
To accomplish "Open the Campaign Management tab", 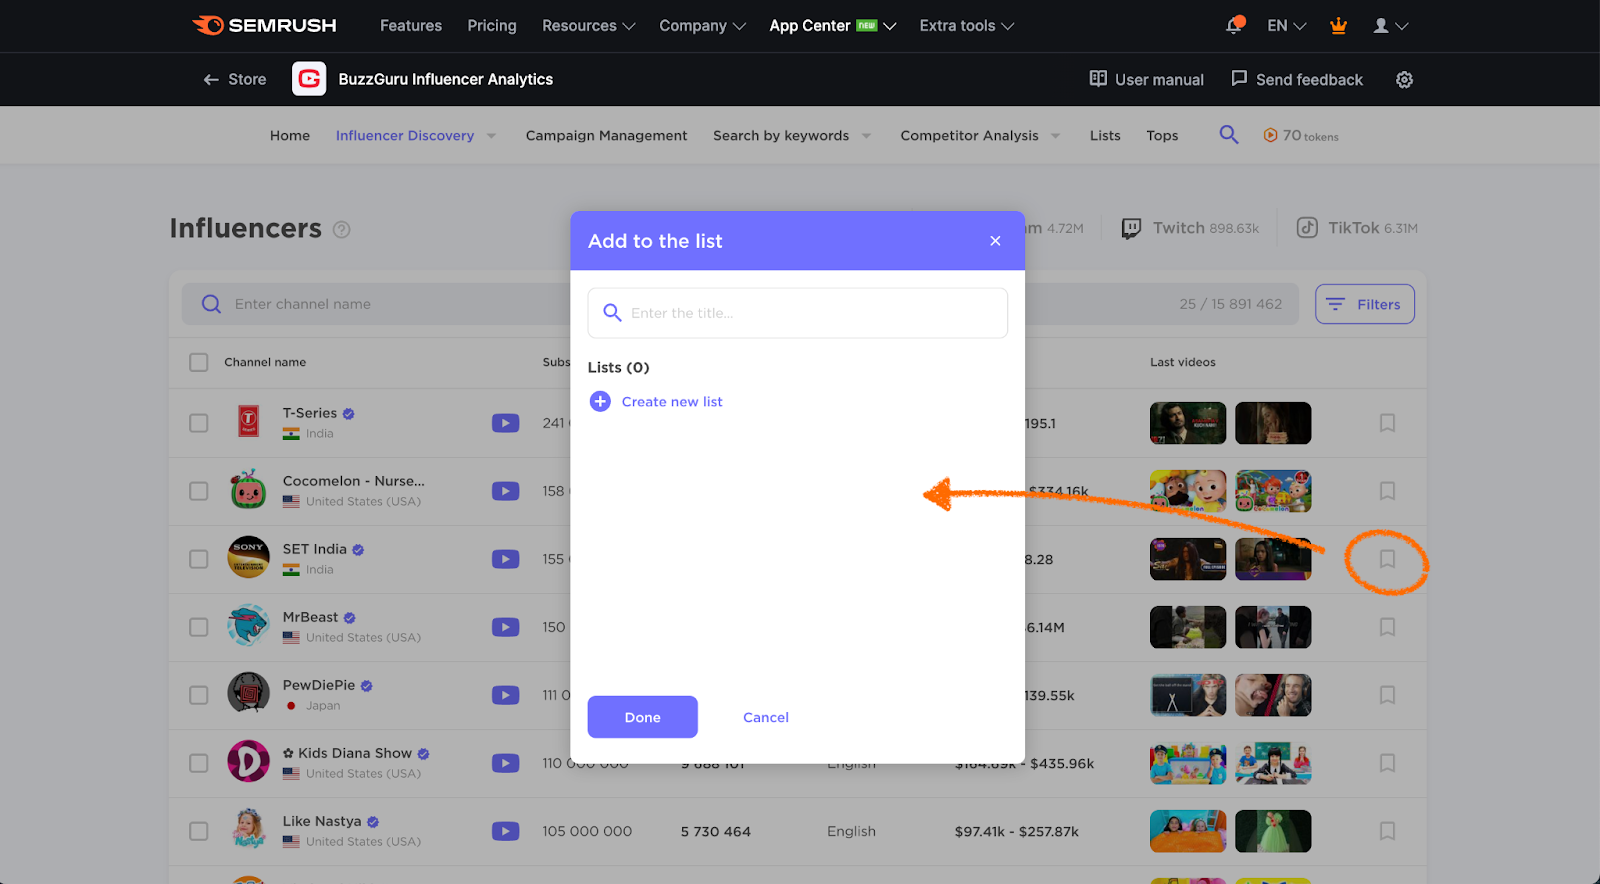I will (x=606, y=135).
